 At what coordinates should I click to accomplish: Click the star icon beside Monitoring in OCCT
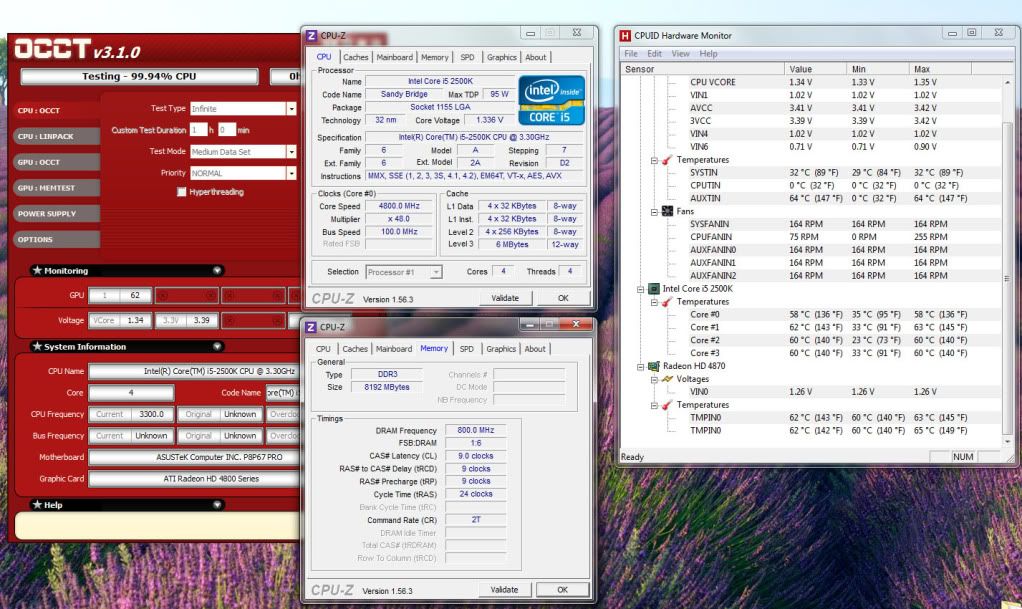pyautogui.click(x=37, y=270)
